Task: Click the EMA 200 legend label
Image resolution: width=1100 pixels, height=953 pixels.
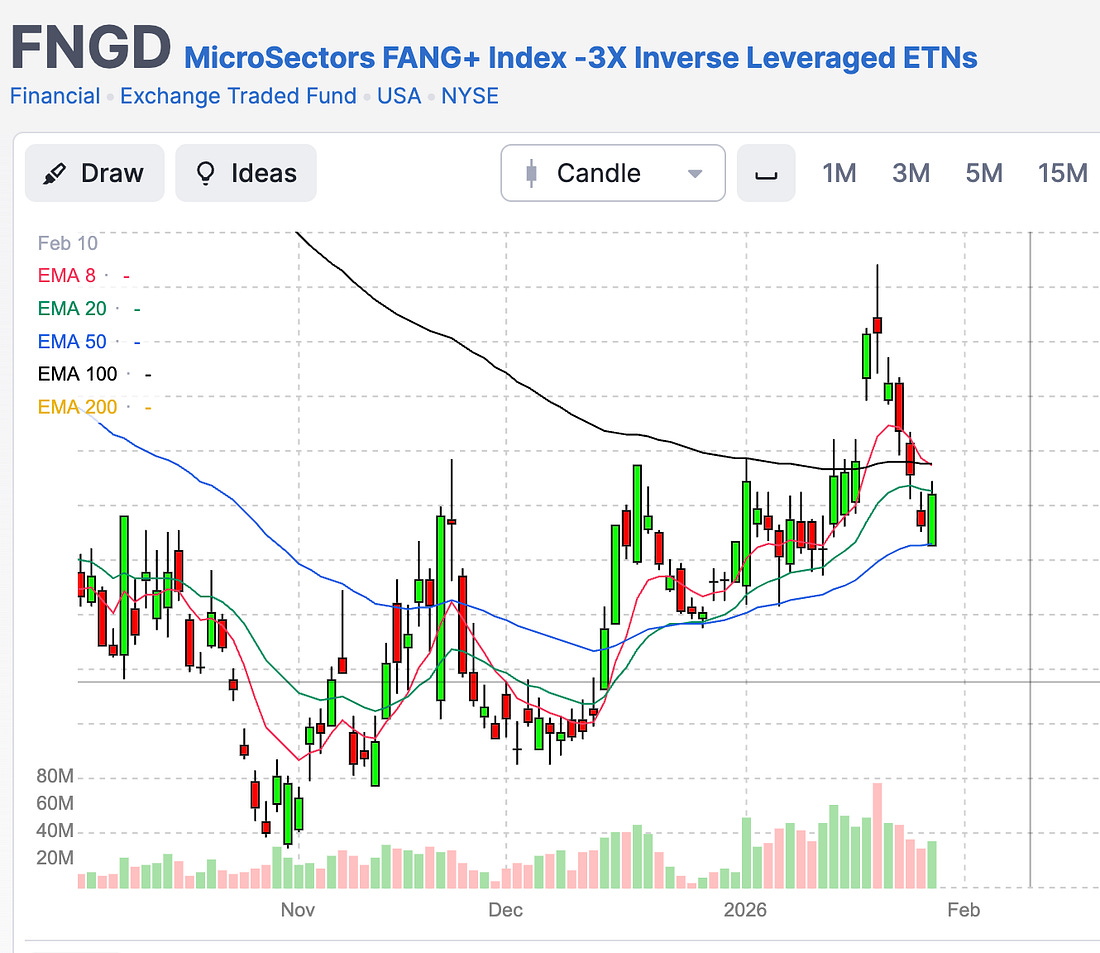Action: pyautogui.click(x=77, y=407)
